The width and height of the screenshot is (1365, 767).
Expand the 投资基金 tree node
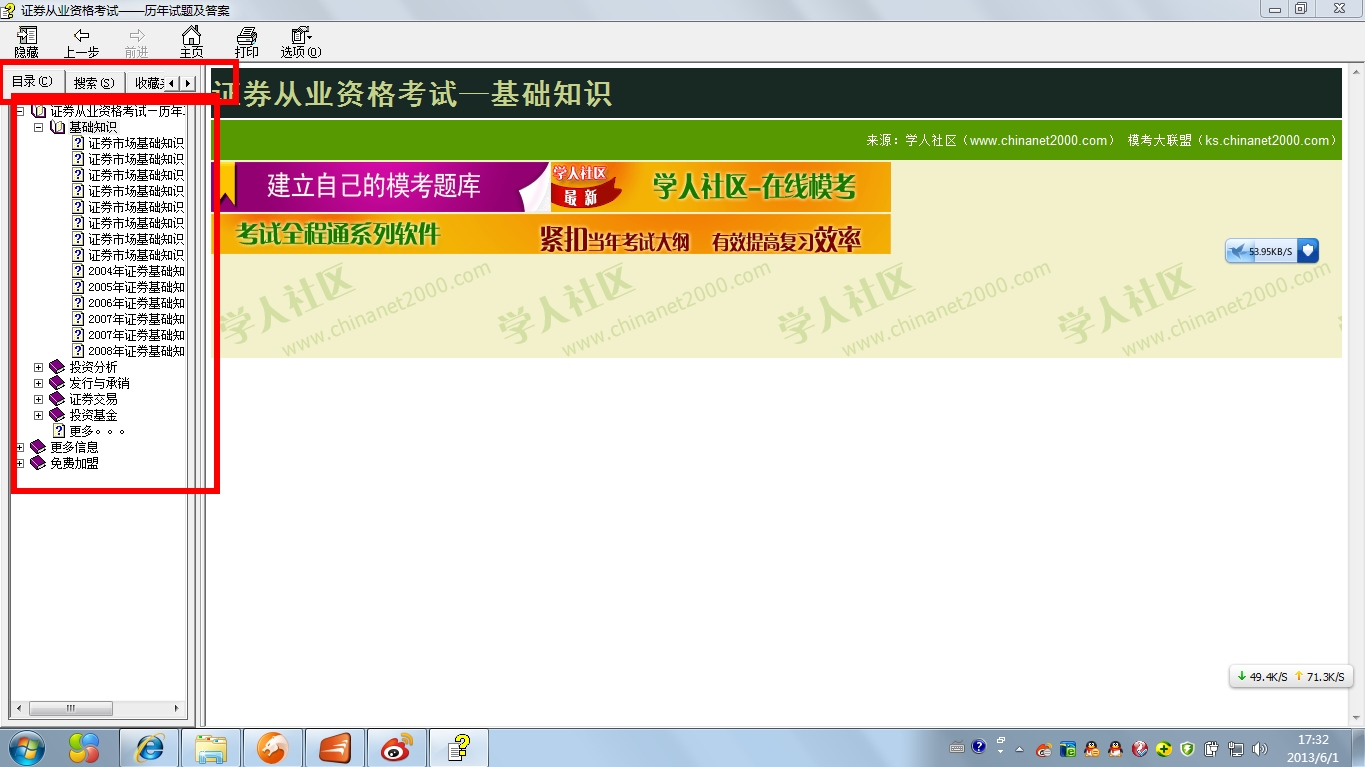pyautogui.click(x=39, y=415)
